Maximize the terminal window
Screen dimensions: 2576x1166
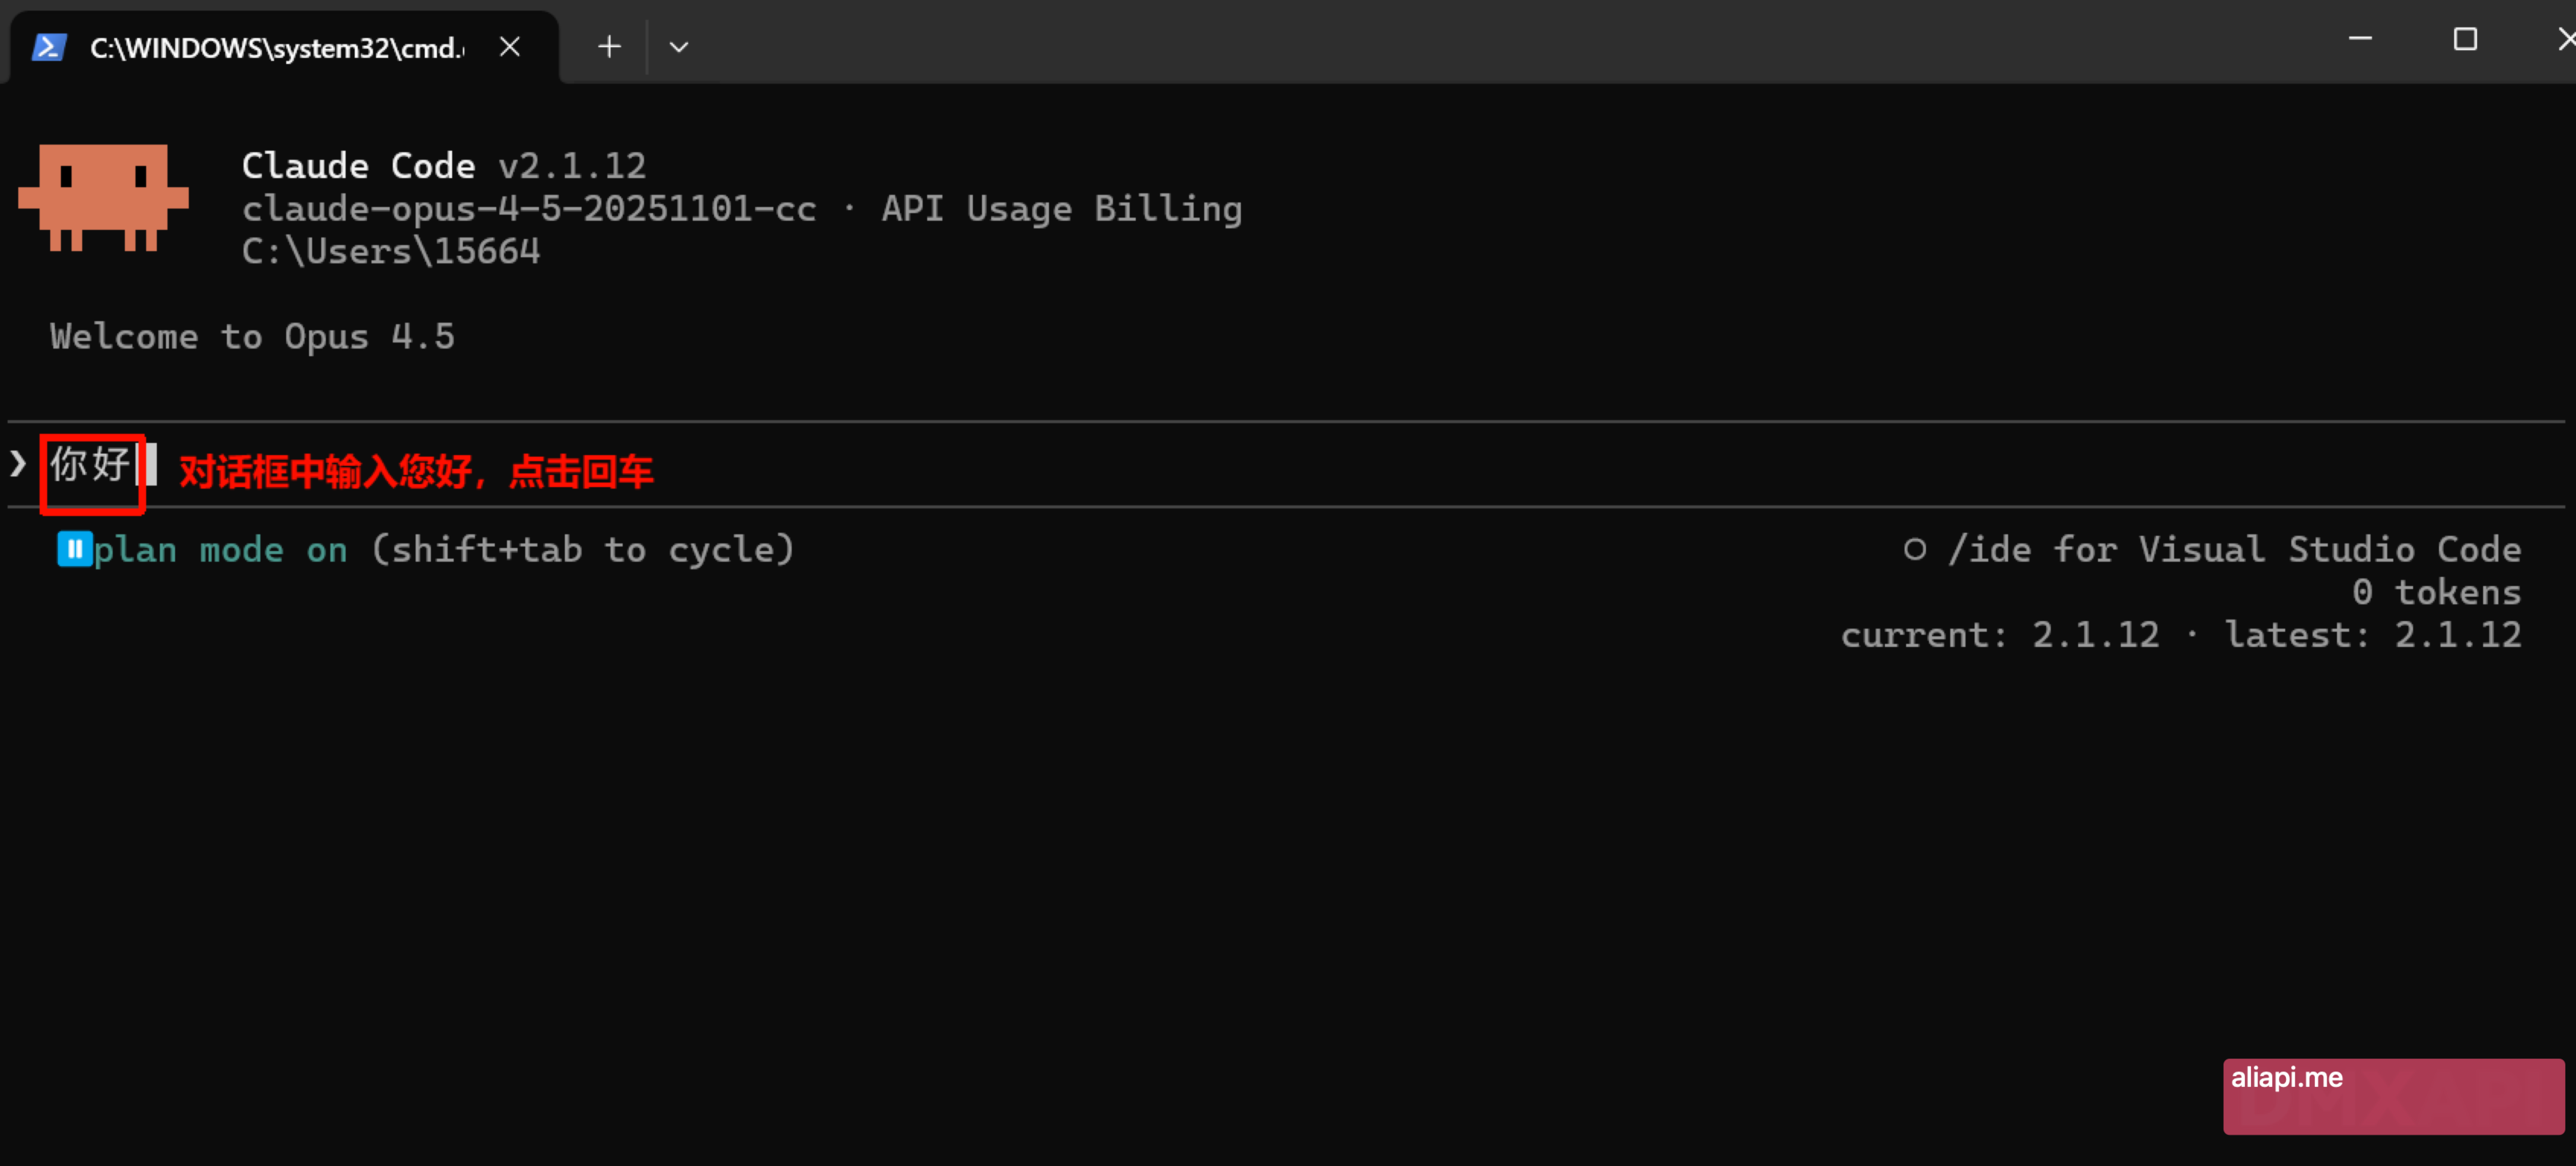2465,39
